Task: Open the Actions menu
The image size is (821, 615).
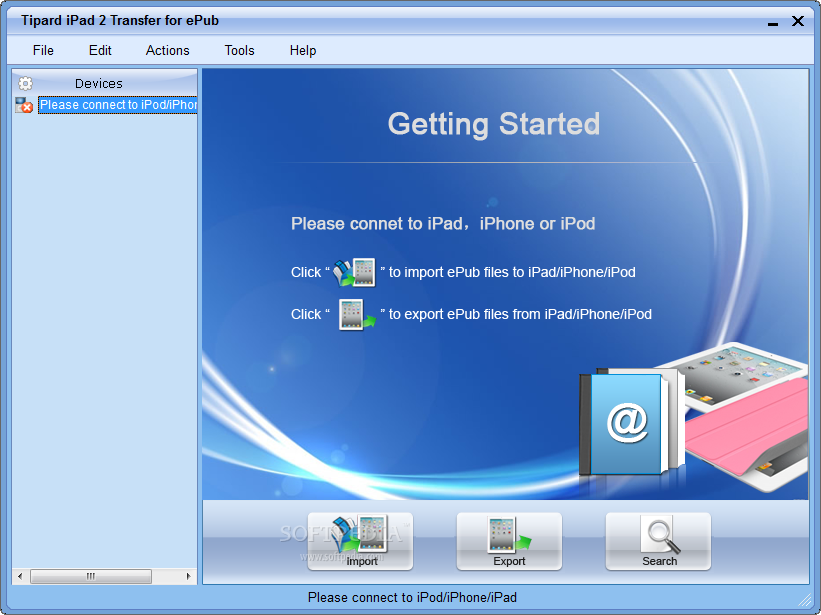Action: pos(168,50)
